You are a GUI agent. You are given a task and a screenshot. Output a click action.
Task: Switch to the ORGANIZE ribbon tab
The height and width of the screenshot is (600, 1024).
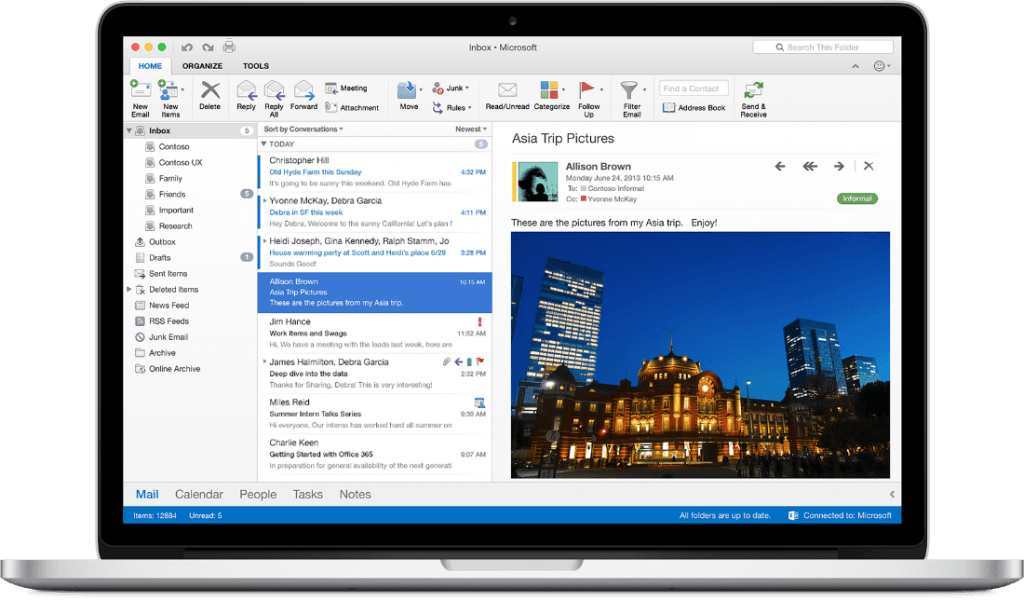pos(202,66)
